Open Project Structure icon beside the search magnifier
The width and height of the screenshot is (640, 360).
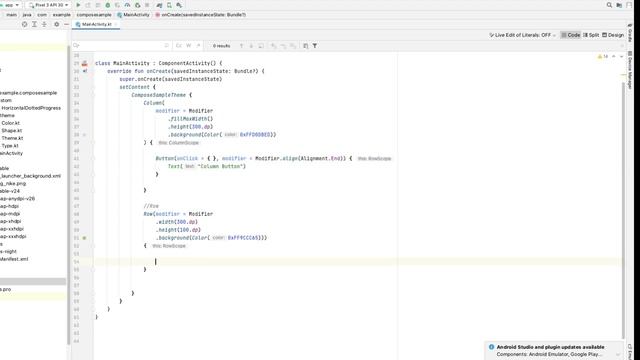619,5
